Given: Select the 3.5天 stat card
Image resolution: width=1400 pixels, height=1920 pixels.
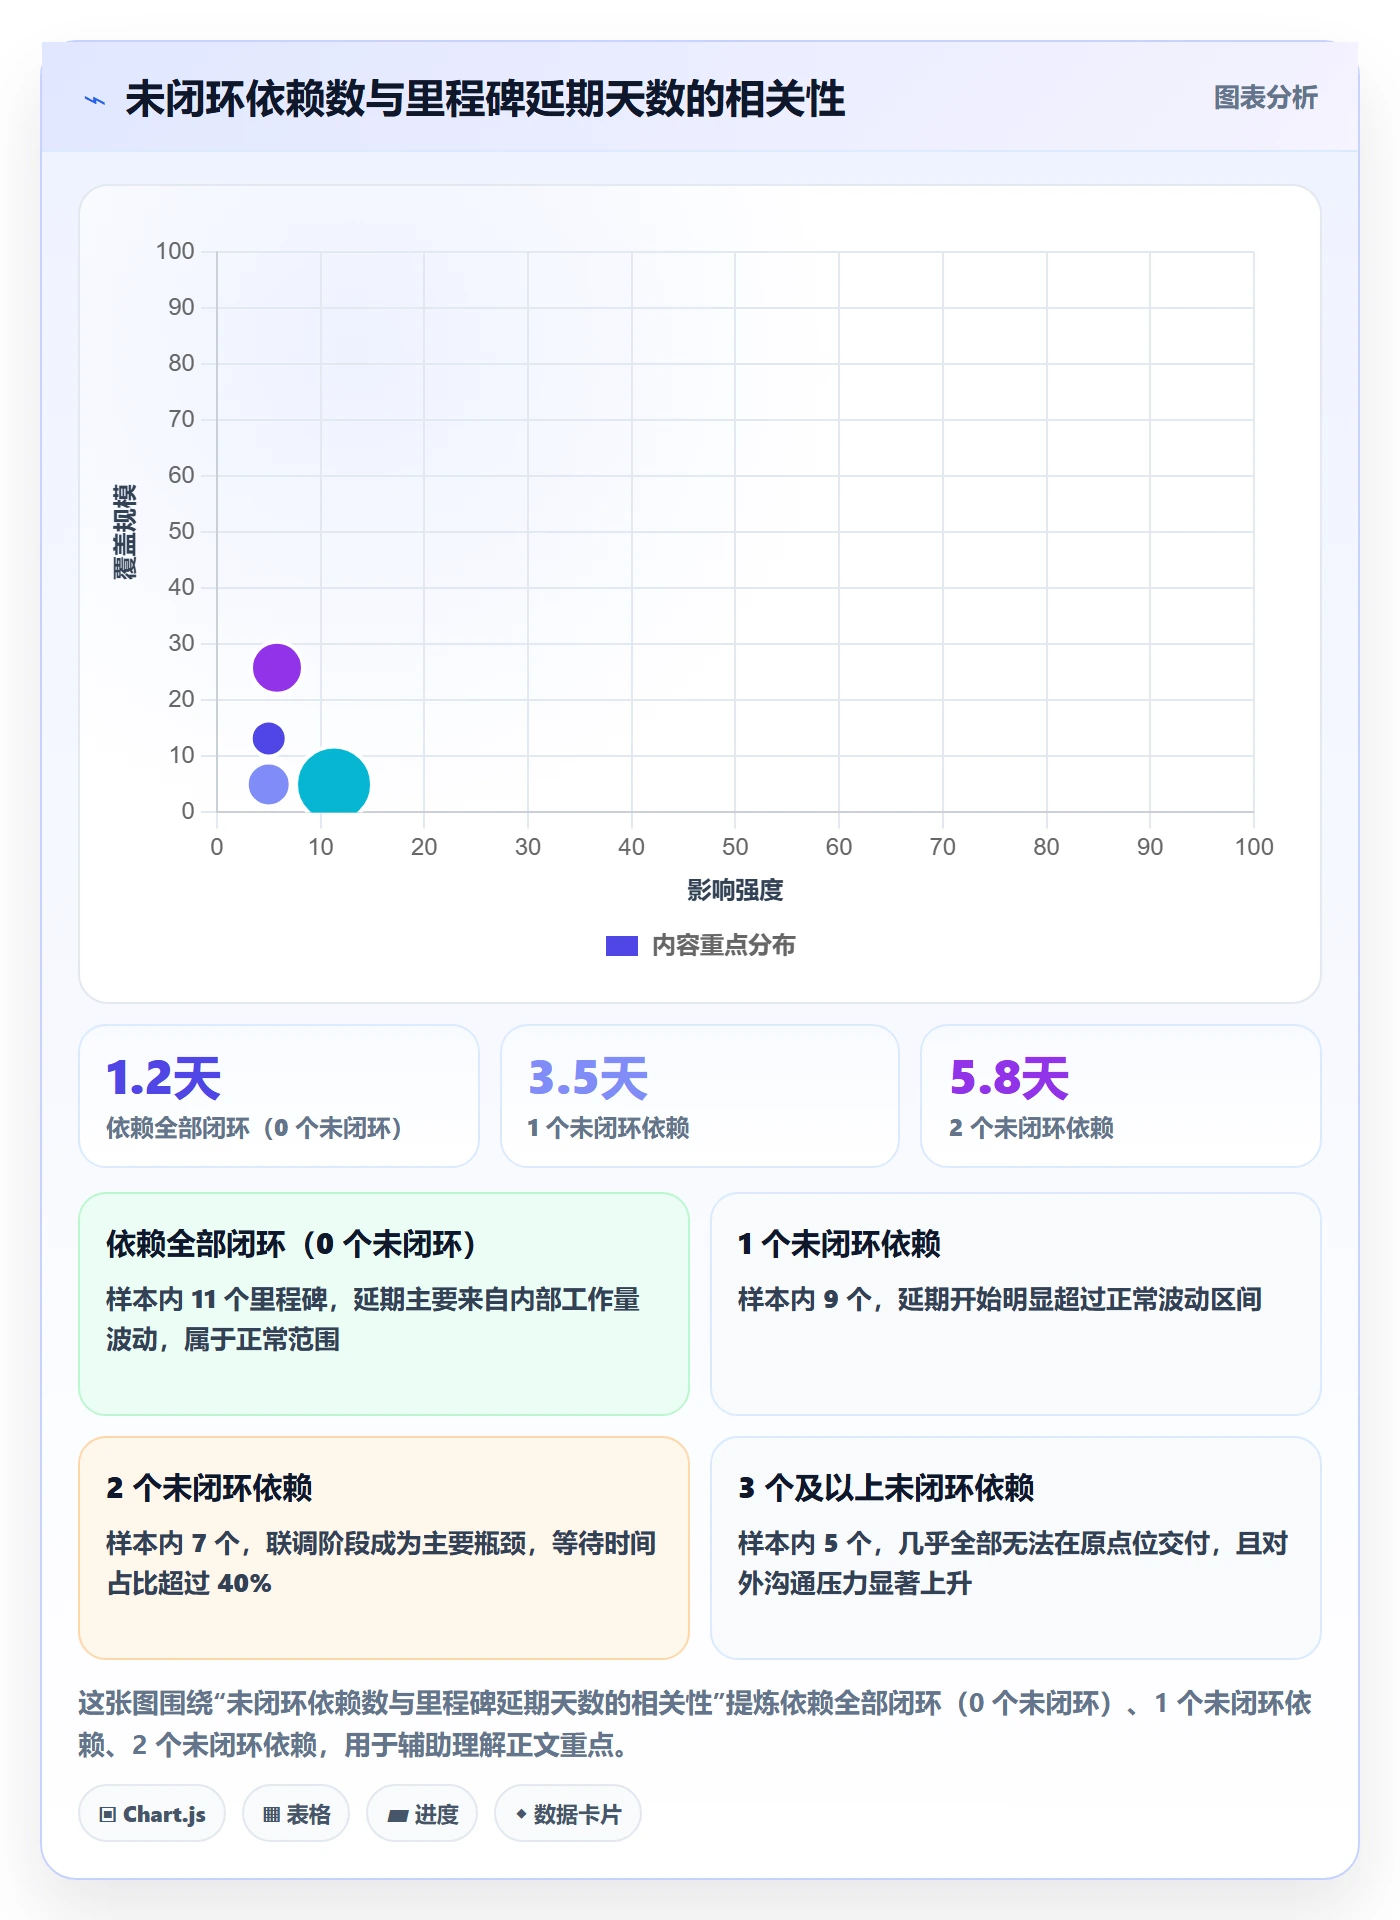Looking at the screenshot, I should 700,1096.
